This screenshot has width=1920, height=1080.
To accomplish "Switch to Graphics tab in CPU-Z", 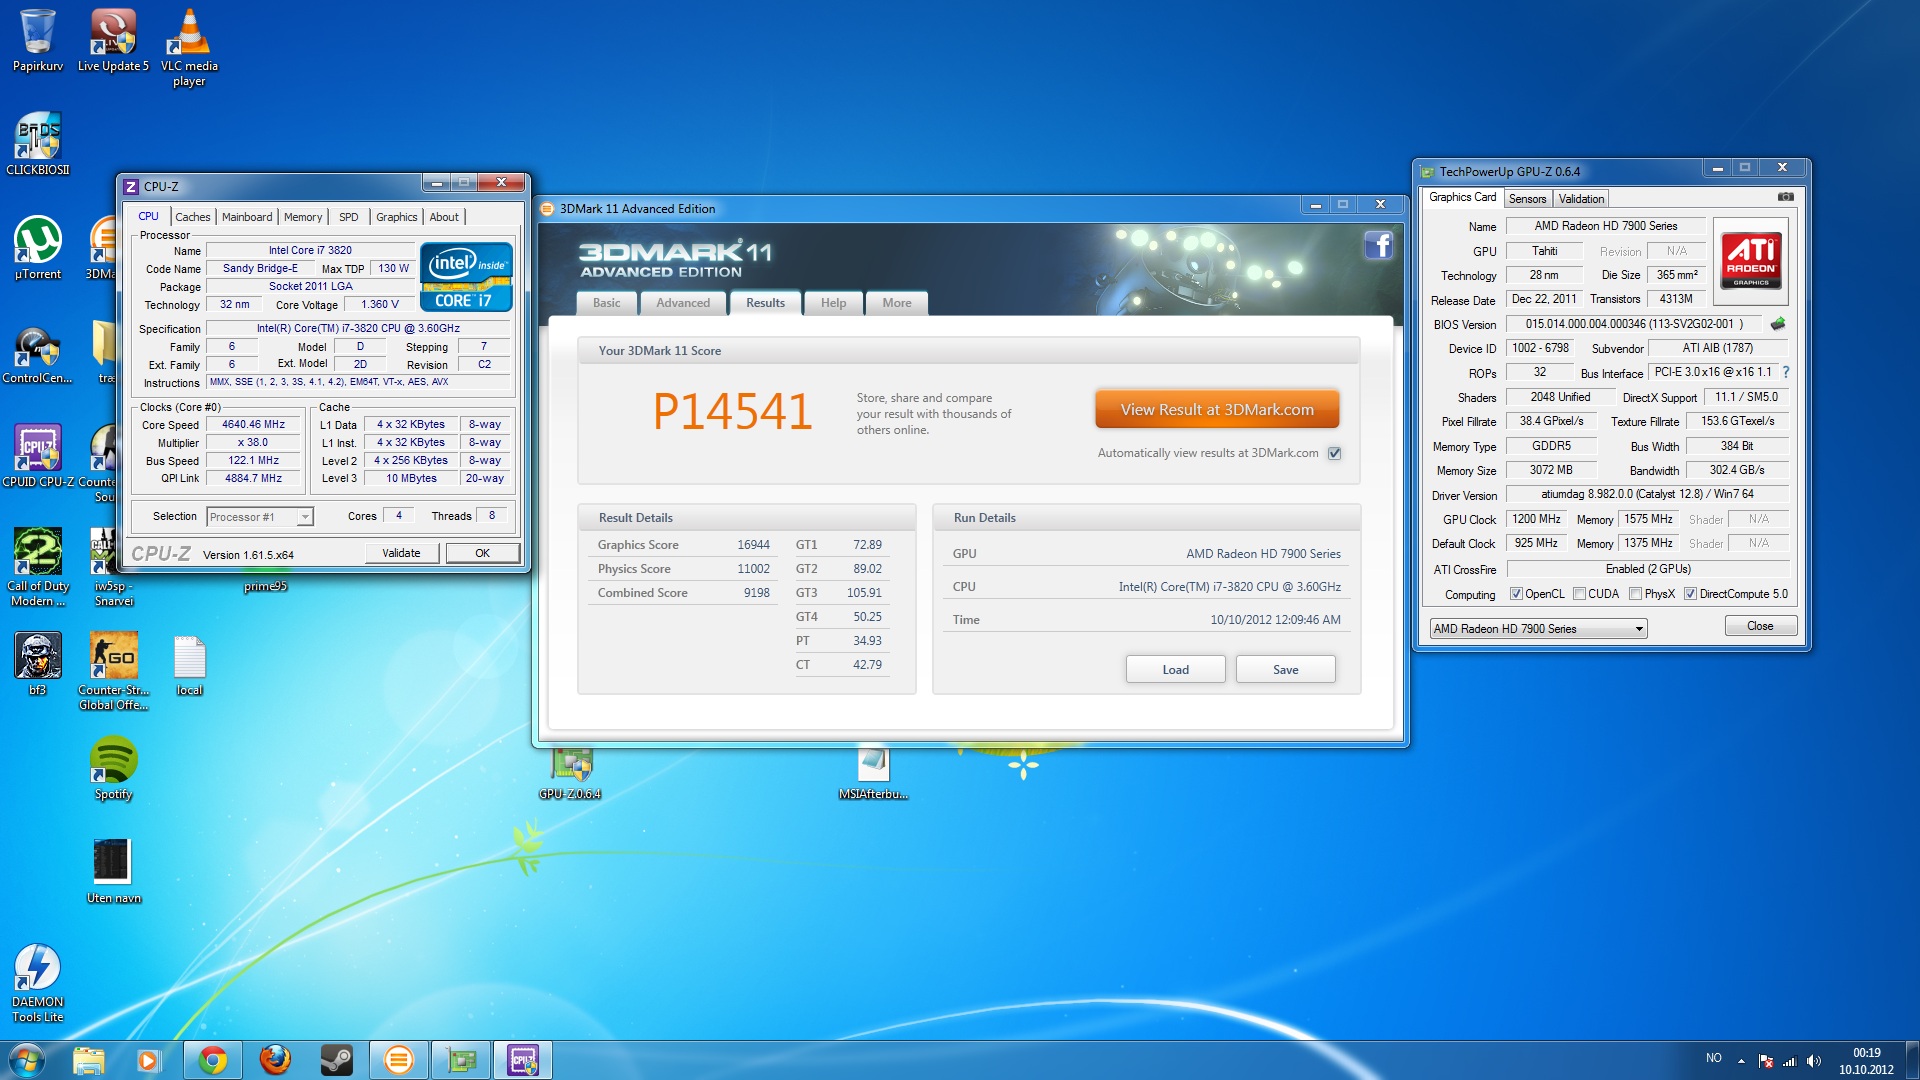I will pos(397,217).
